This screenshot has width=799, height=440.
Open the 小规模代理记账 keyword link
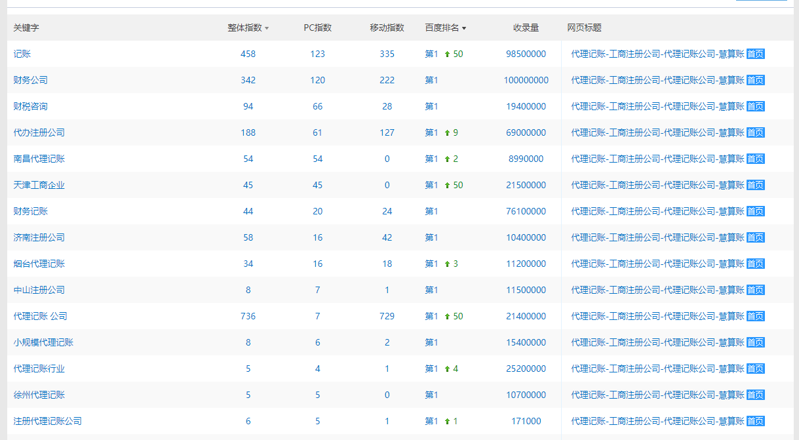[43, 343]
